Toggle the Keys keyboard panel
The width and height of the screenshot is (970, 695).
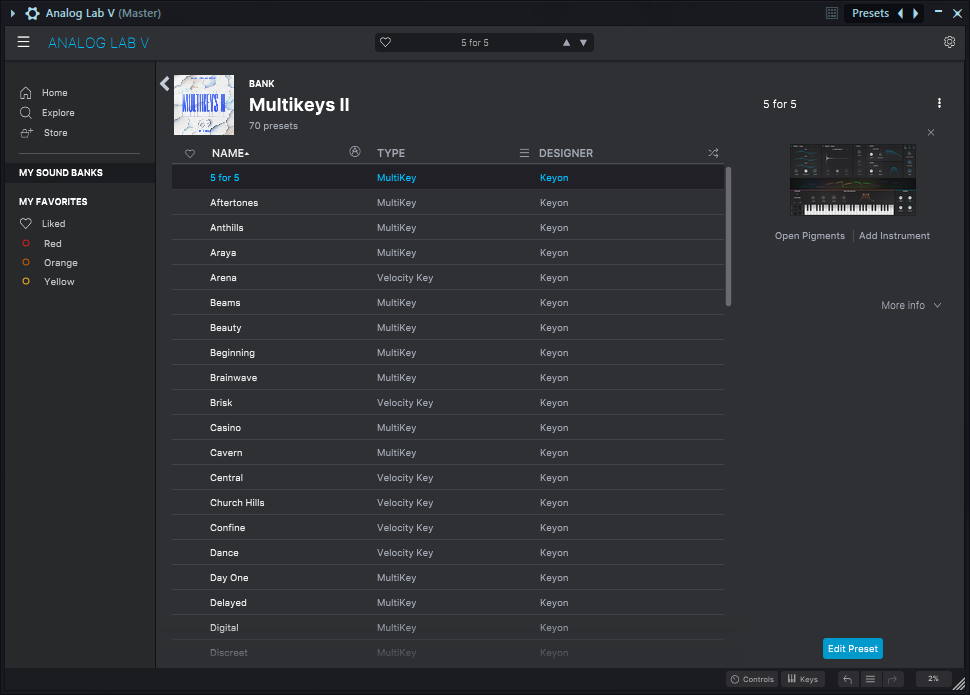pos(802,679)
